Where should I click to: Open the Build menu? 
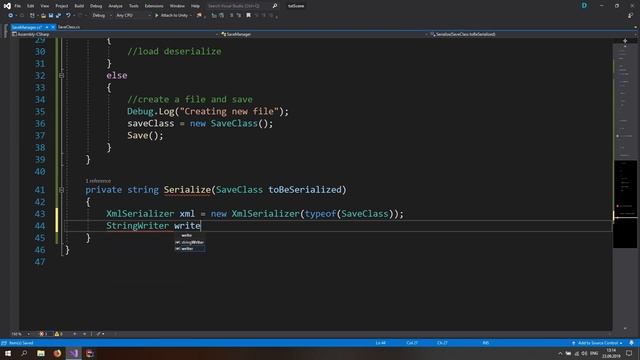[x=79, y=6]
